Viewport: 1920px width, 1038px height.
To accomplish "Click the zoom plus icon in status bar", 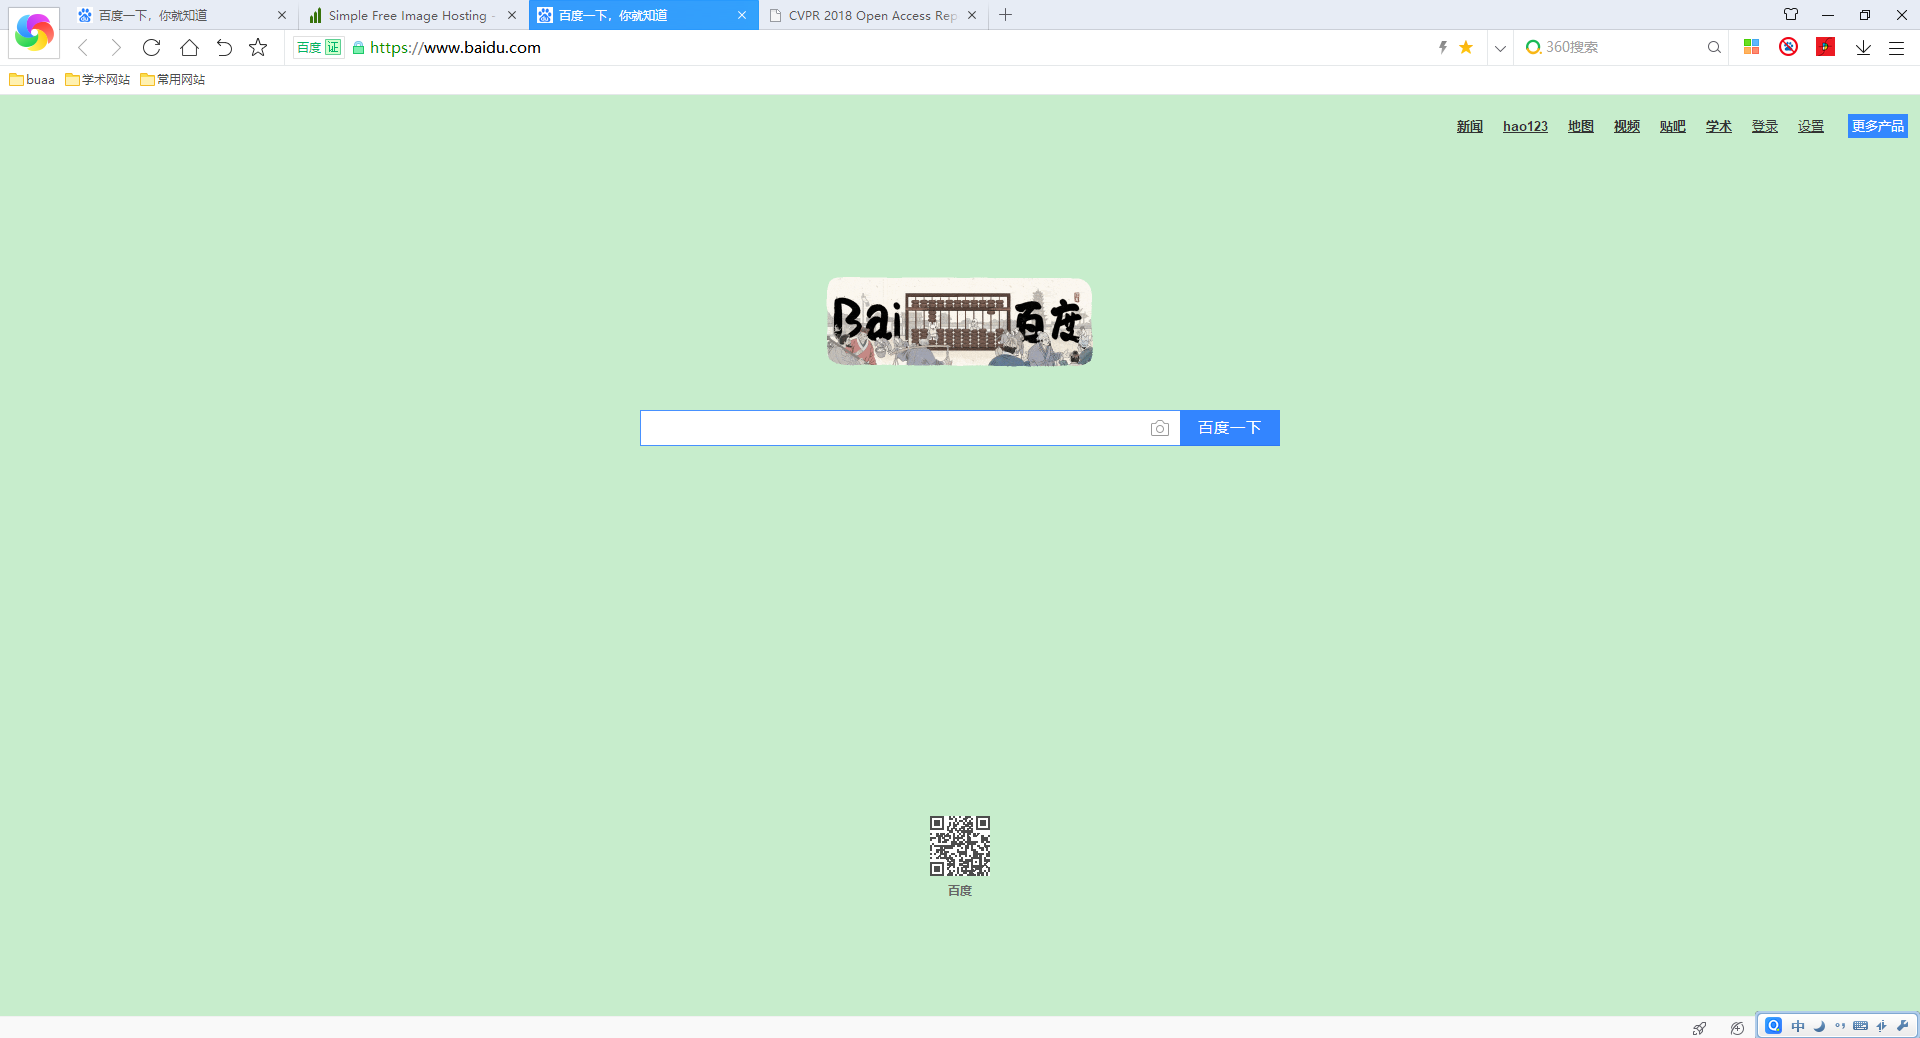I will 1737,1028.
